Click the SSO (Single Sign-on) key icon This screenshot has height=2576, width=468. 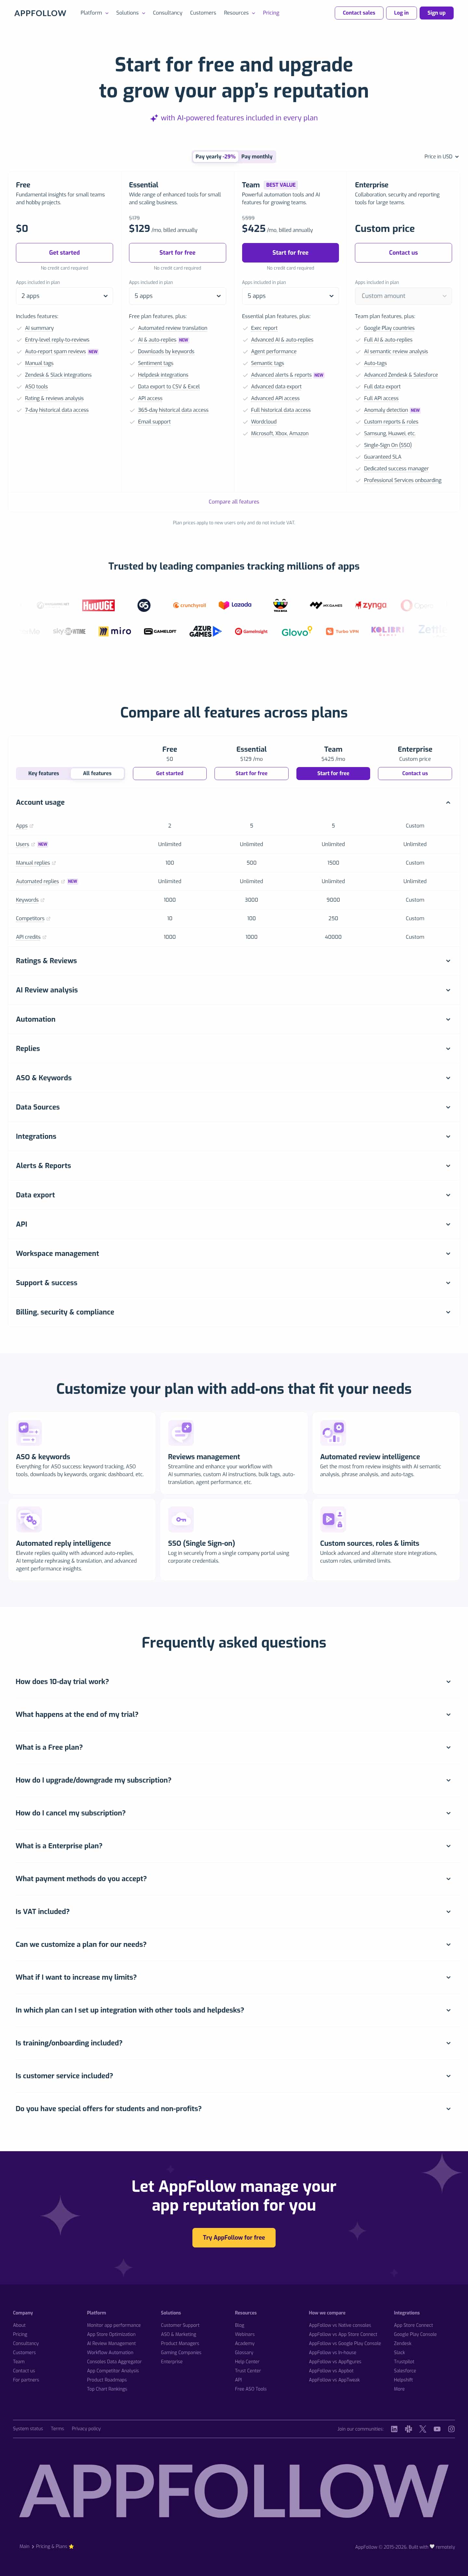point(181,1519)
